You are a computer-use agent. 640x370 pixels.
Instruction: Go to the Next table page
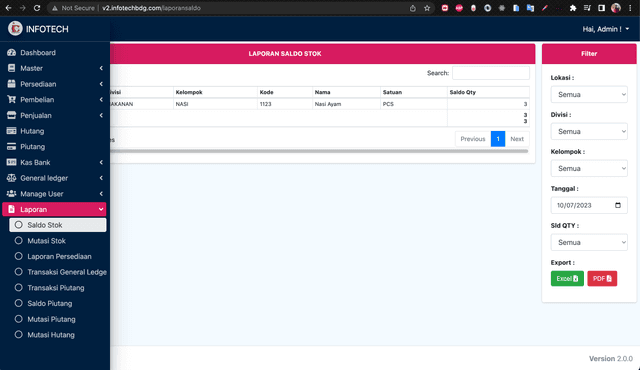point(517,139)
